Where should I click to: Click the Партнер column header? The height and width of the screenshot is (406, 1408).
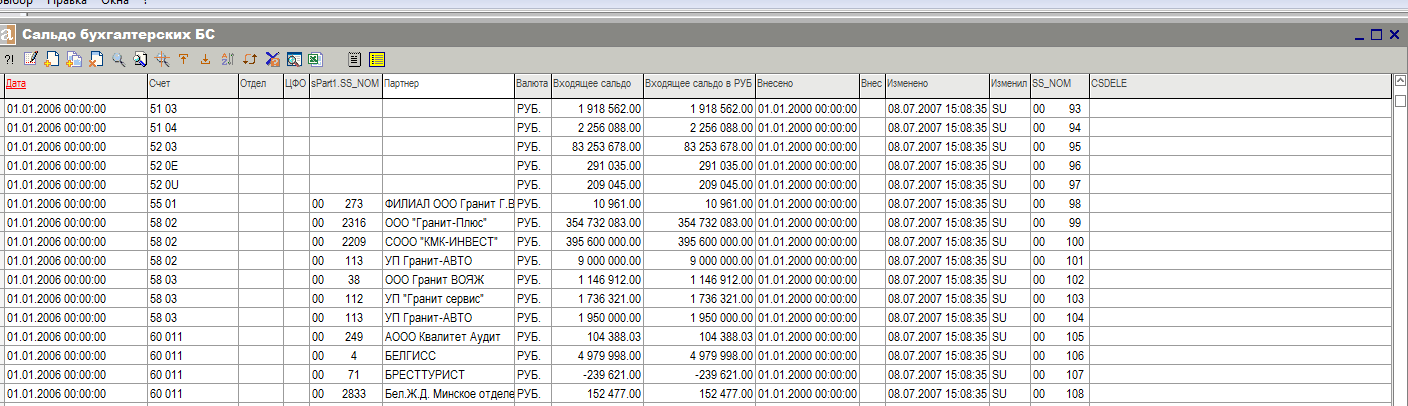[x=448, y=85]
